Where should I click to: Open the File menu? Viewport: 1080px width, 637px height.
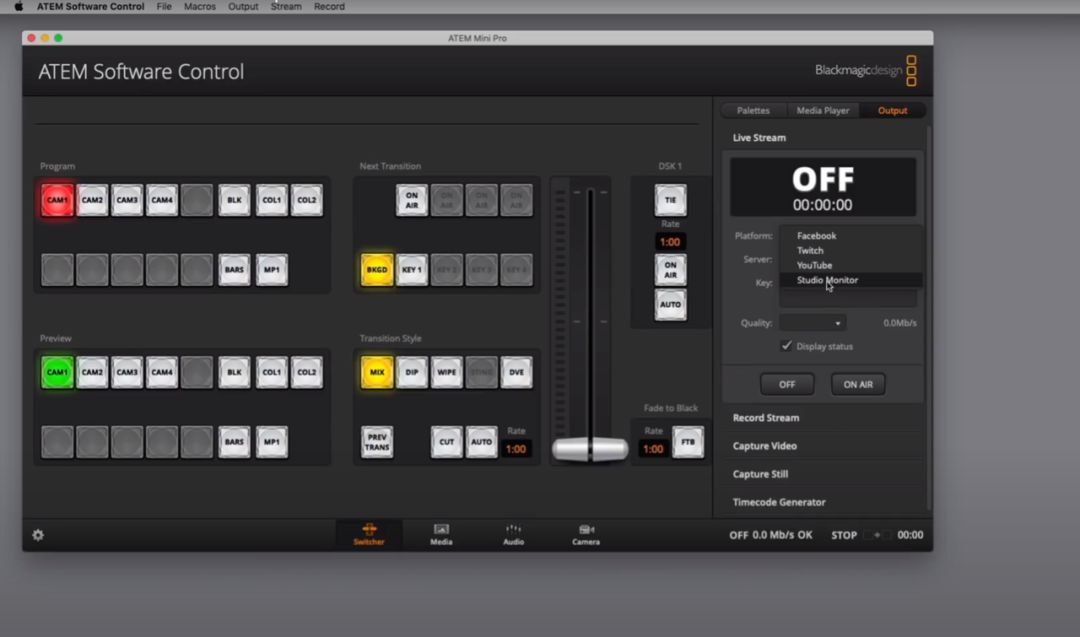(x=164, y=6)
